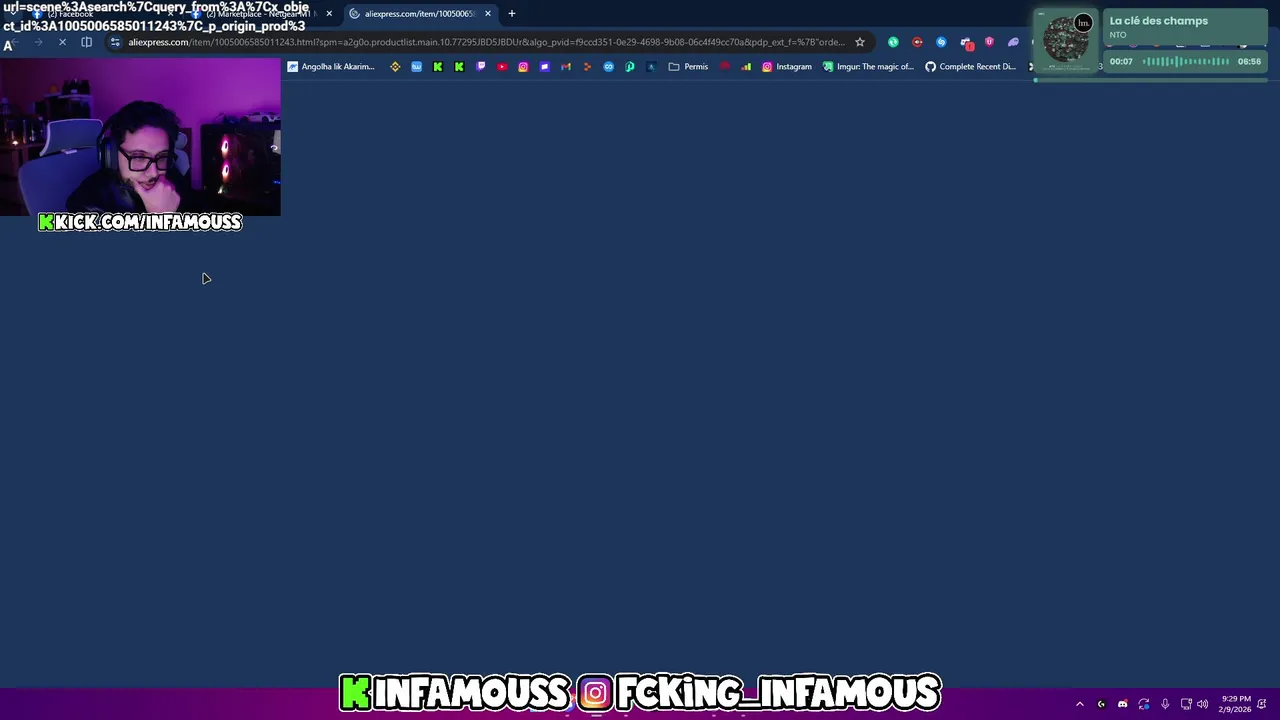Open the Imgur: The magic of bookmark

click(869, 67)
